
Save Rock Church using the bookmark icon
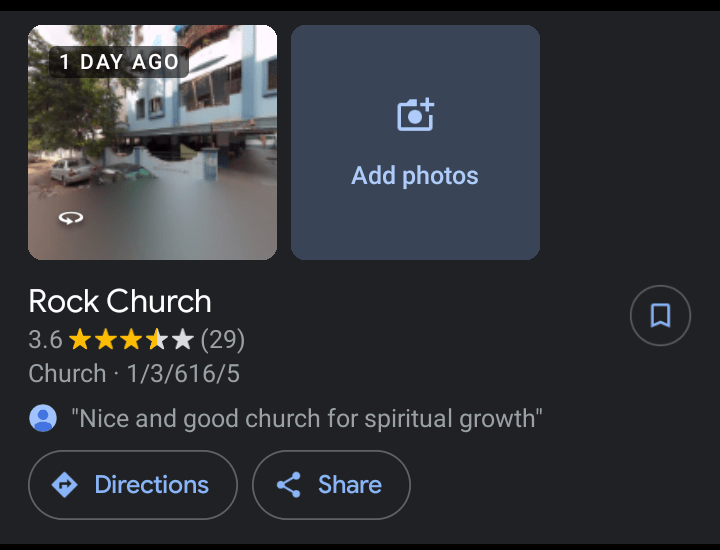(660, 316)
